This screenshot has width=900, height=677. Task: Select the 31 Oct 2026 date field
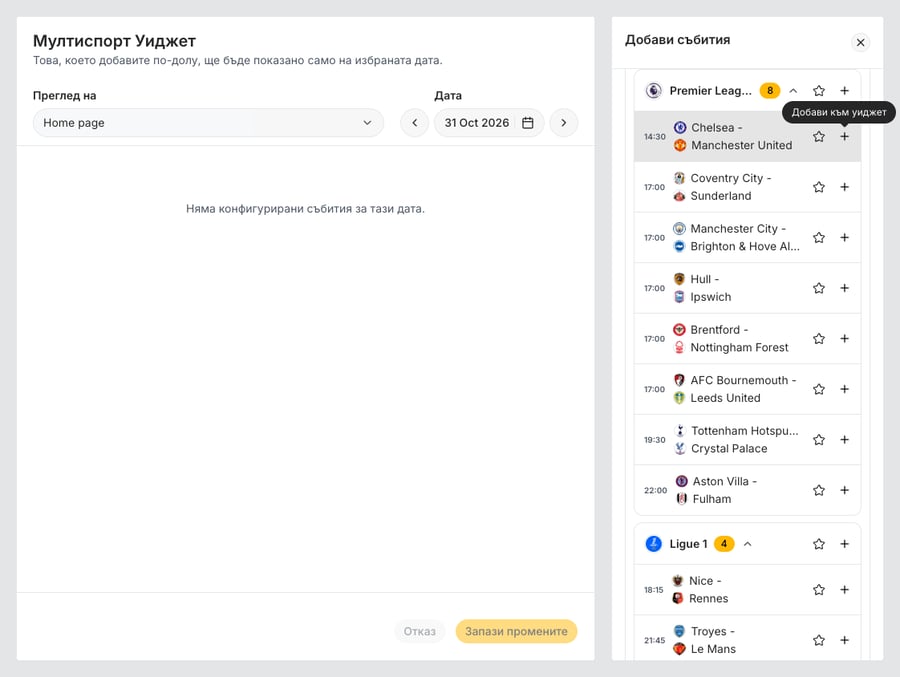pyautogui.click(x=489, y=123)
